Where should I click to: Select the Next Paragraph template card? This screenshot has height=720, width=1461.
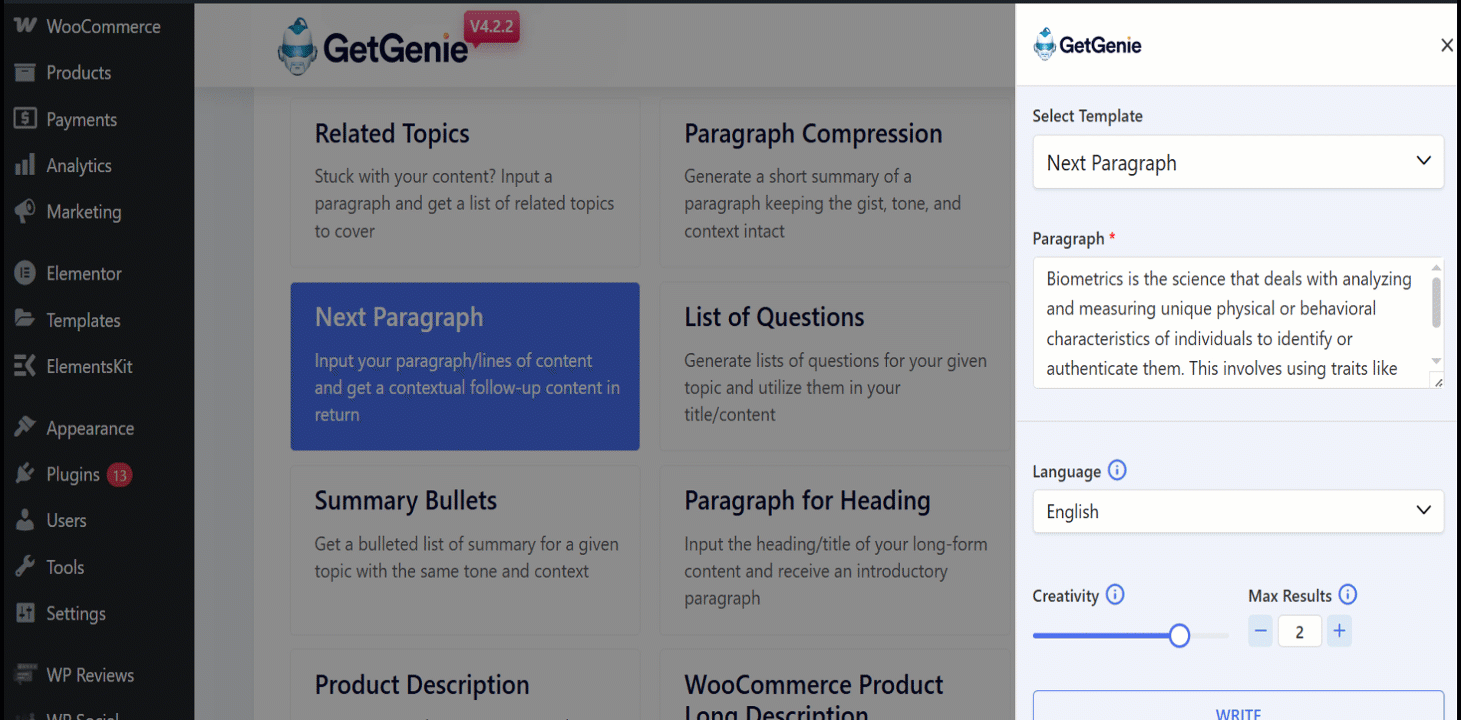(x=465, y=366)
